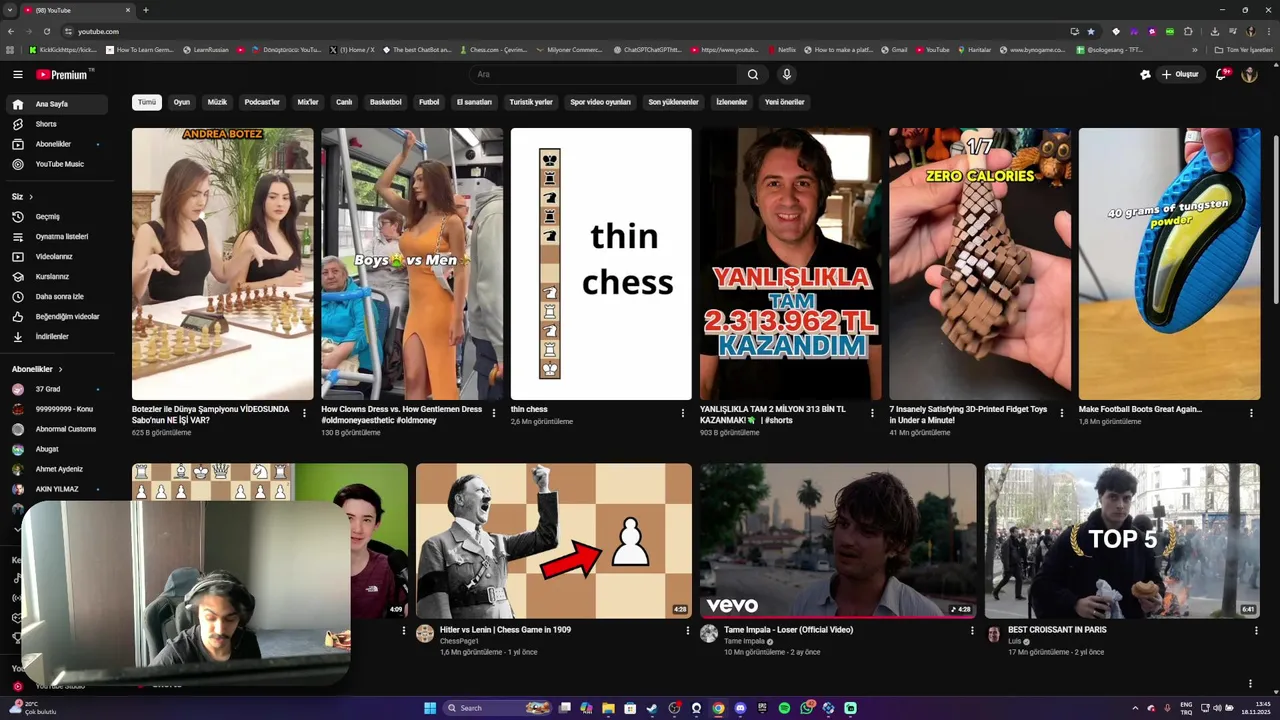
Task: Play the thin chess short
Action: (x=601, y=264)
